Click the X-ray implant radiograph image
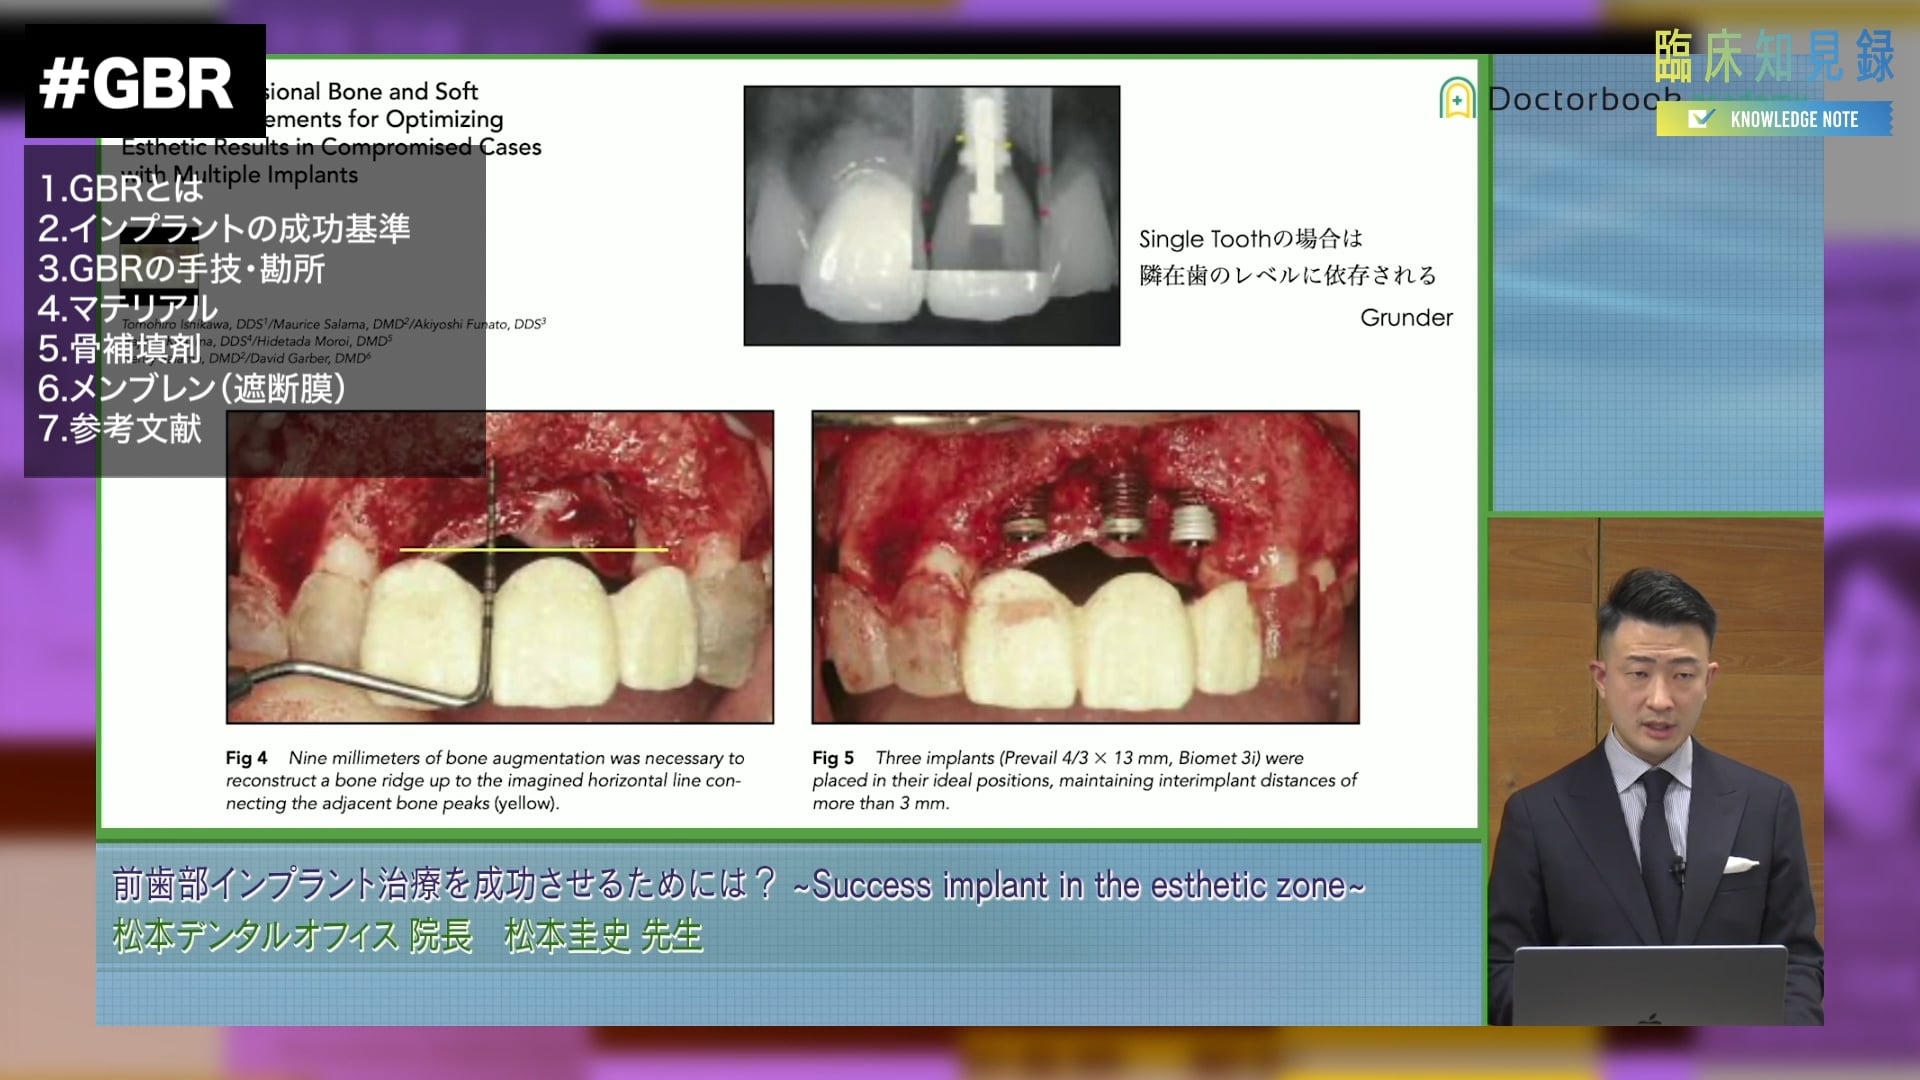 pos(931,215)
